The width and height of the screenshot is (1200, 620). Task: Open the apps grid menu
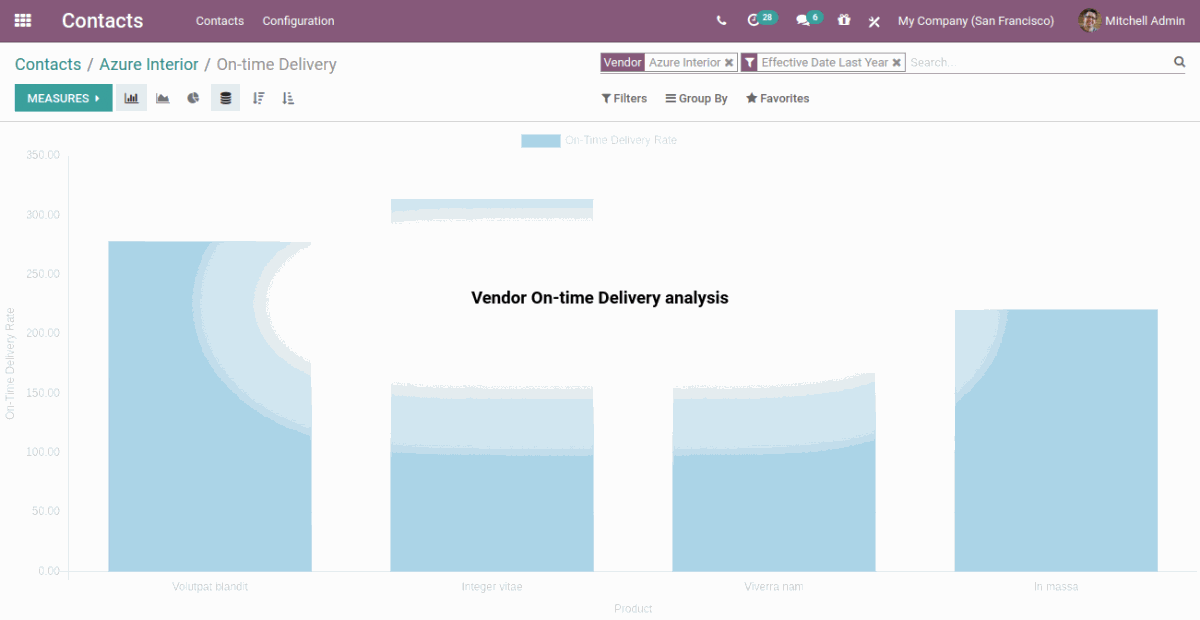point(22,20)
